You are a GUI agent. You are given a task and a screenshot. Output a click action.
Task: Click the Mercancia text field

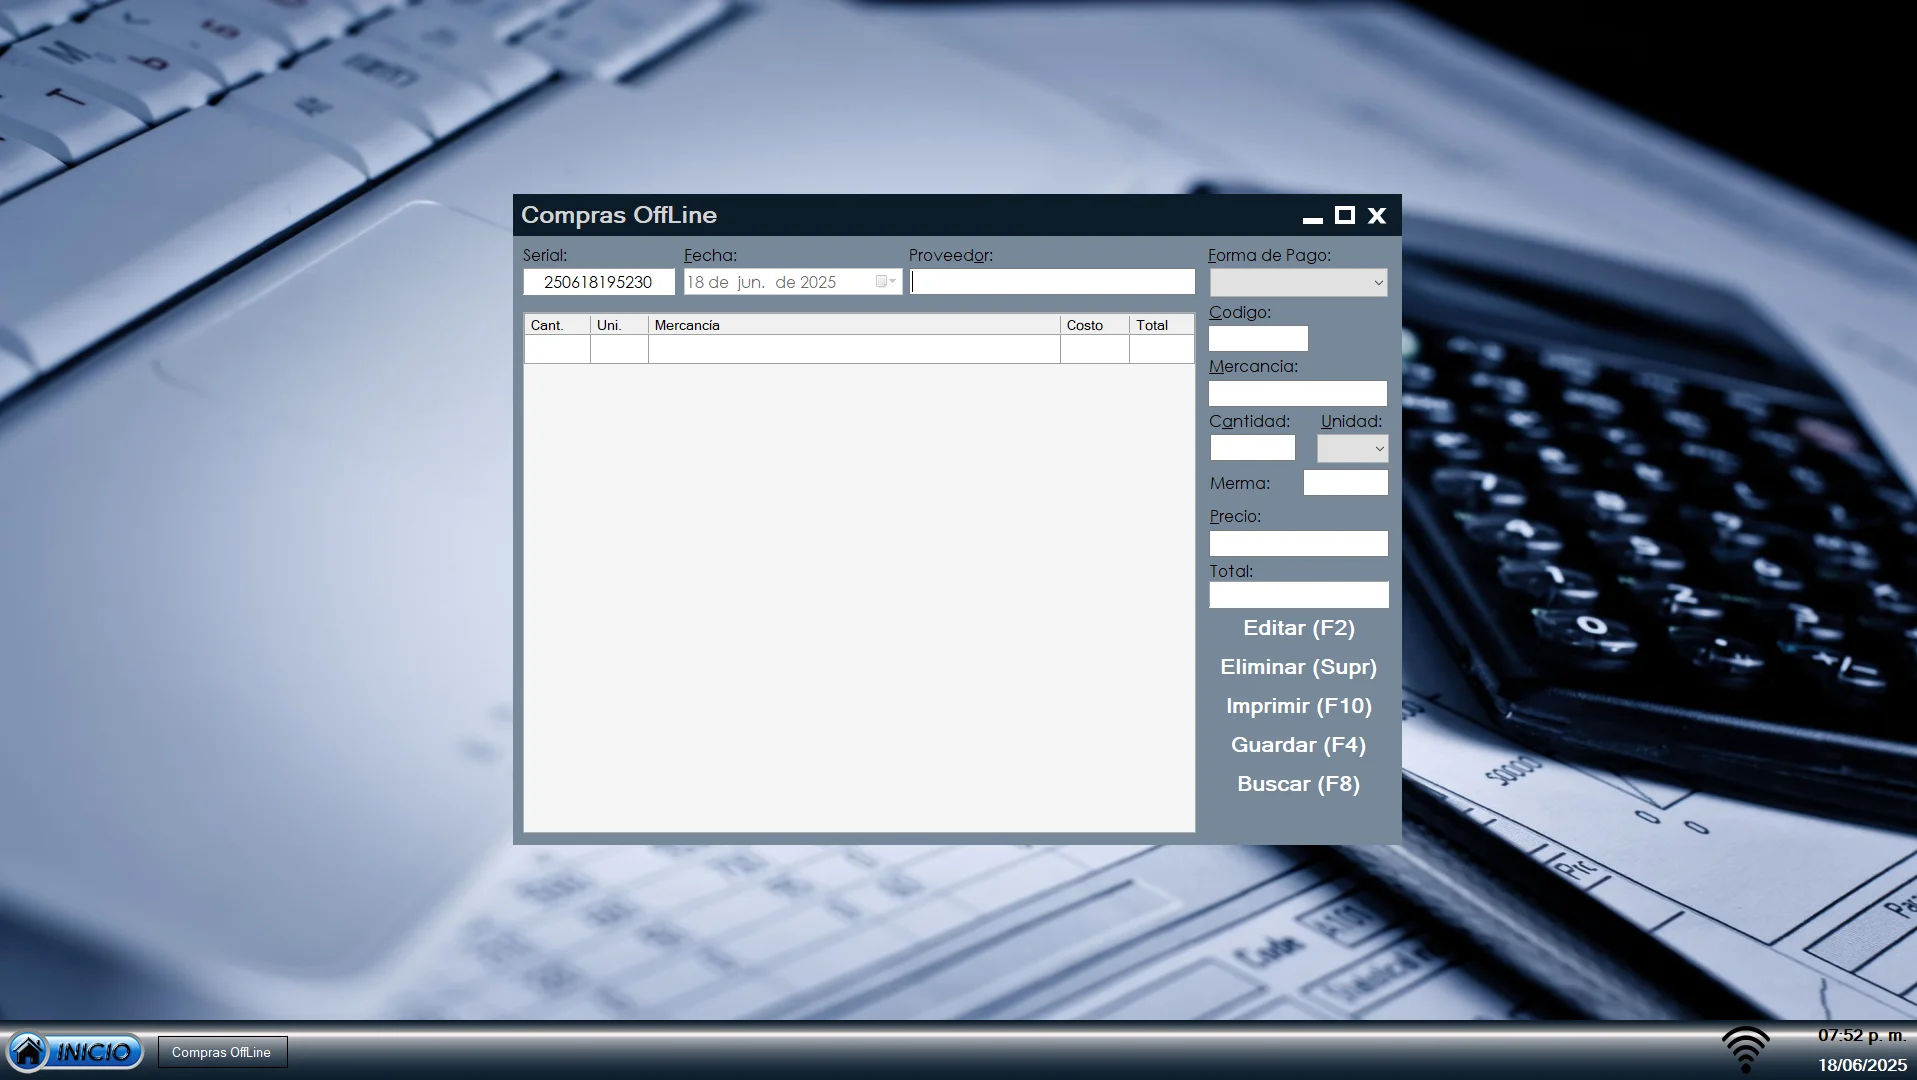point(1297,393)
